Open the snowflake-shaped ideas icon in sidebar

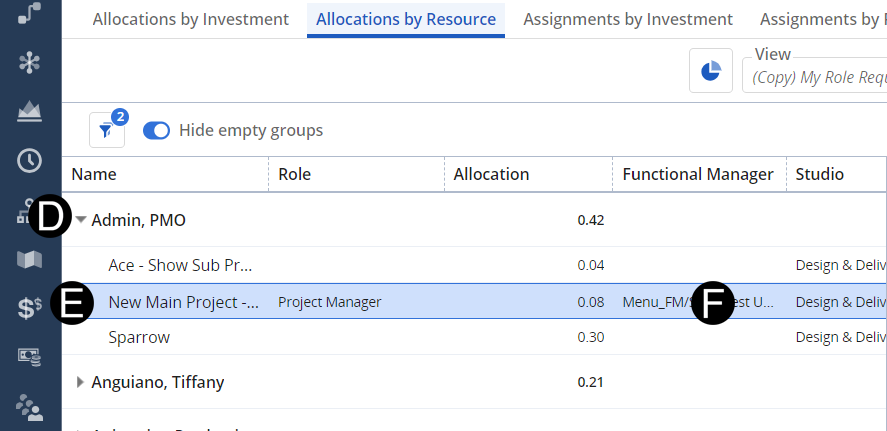click(30, 62)
